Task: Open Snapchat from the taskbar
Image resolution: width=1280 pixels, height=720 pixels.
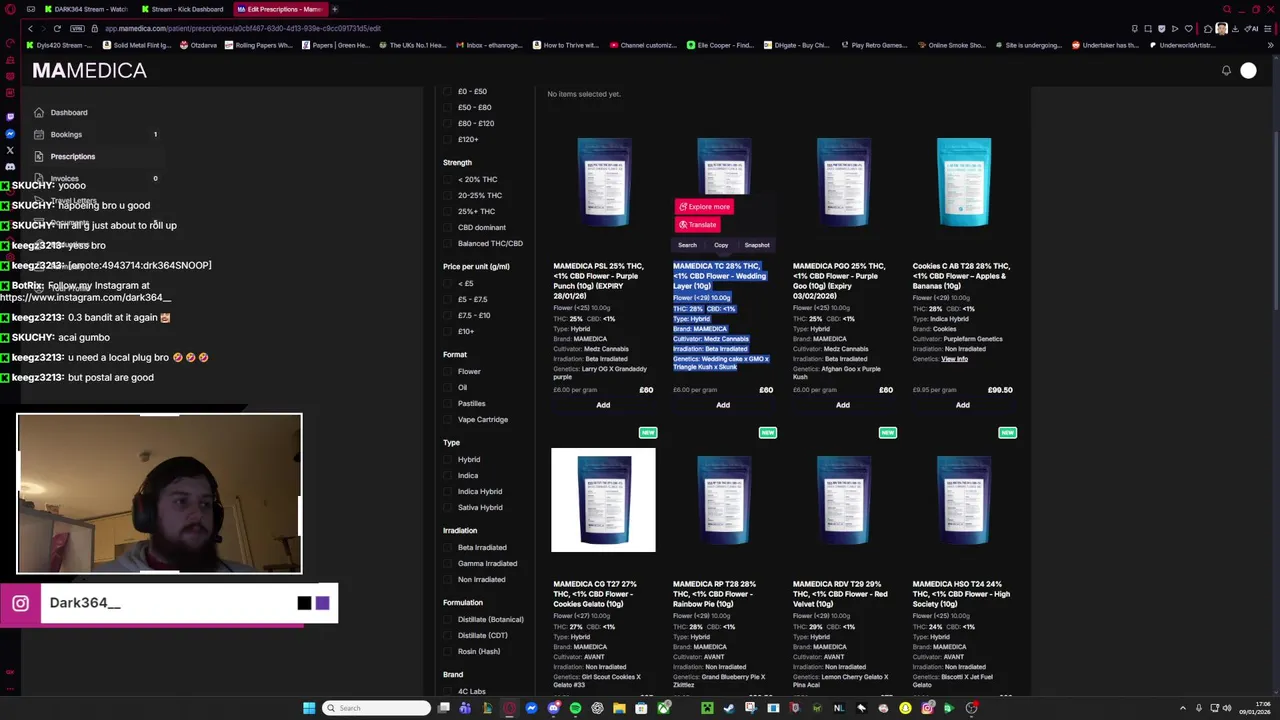Action: coord(905,708)
